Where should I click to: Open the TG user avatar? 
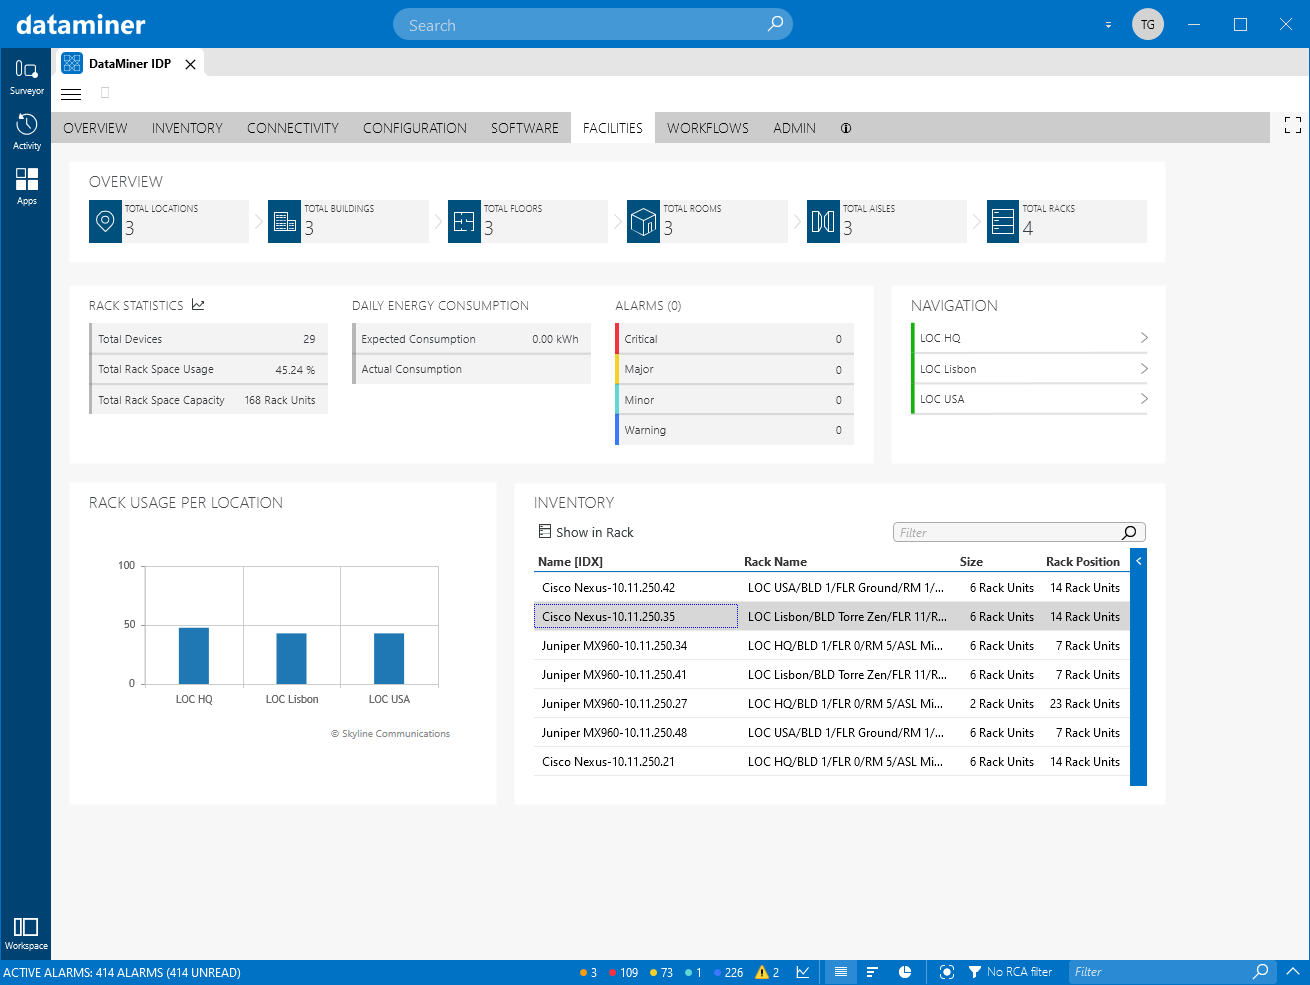click(1148, 24)
